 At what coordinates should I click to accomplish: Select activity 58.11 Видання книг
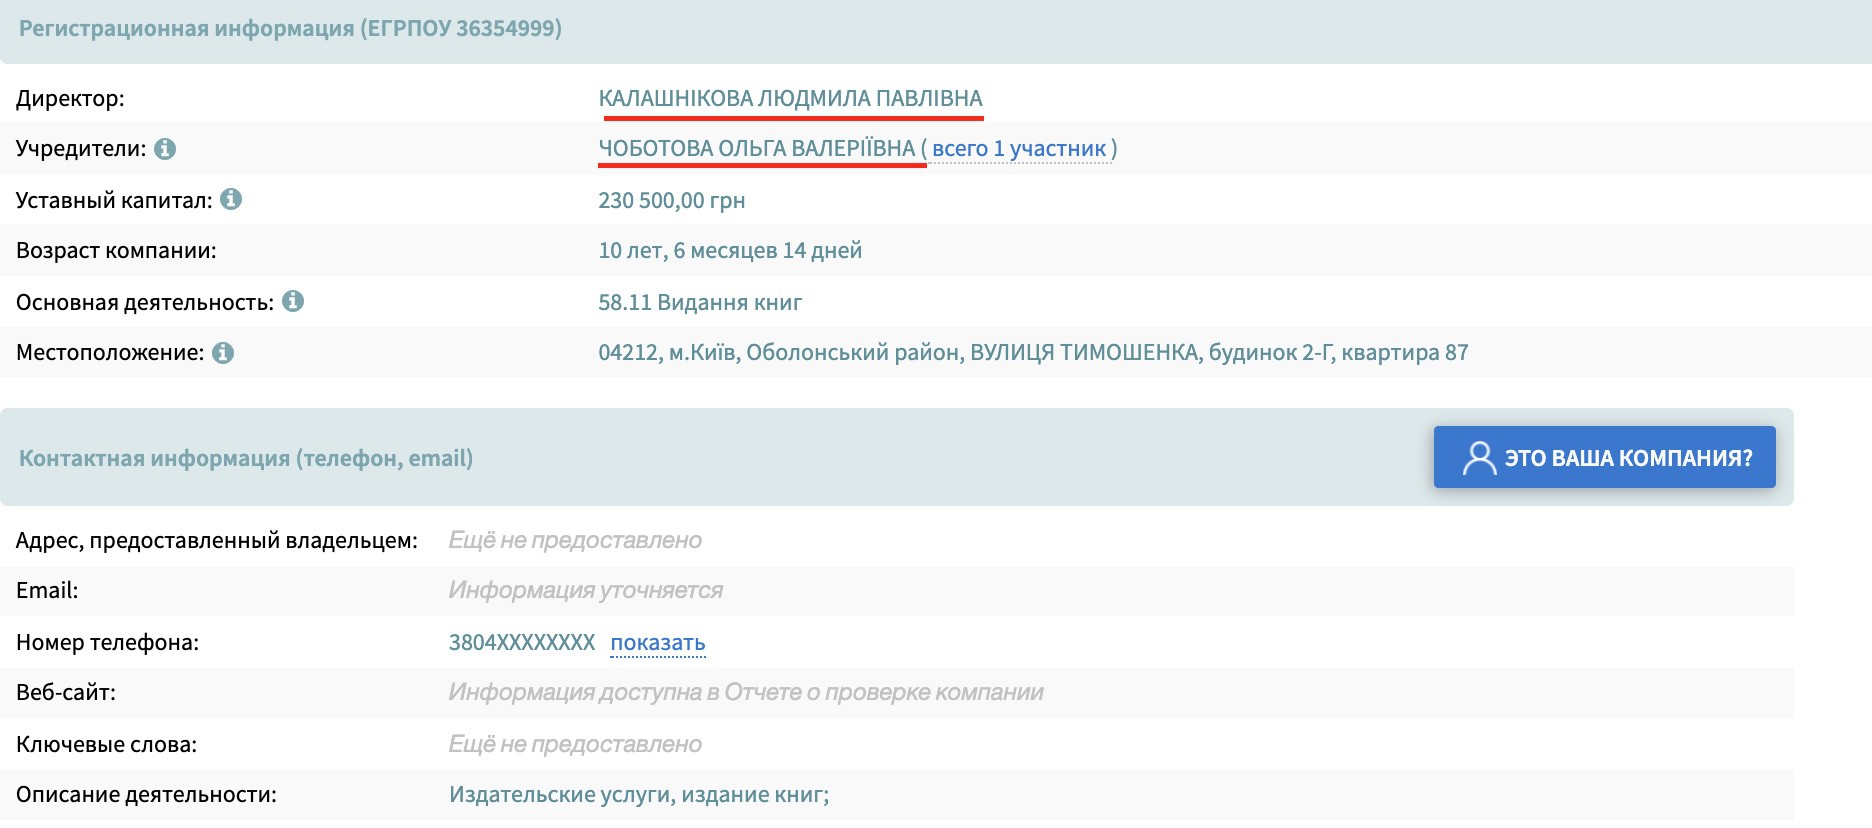(700, 303)
